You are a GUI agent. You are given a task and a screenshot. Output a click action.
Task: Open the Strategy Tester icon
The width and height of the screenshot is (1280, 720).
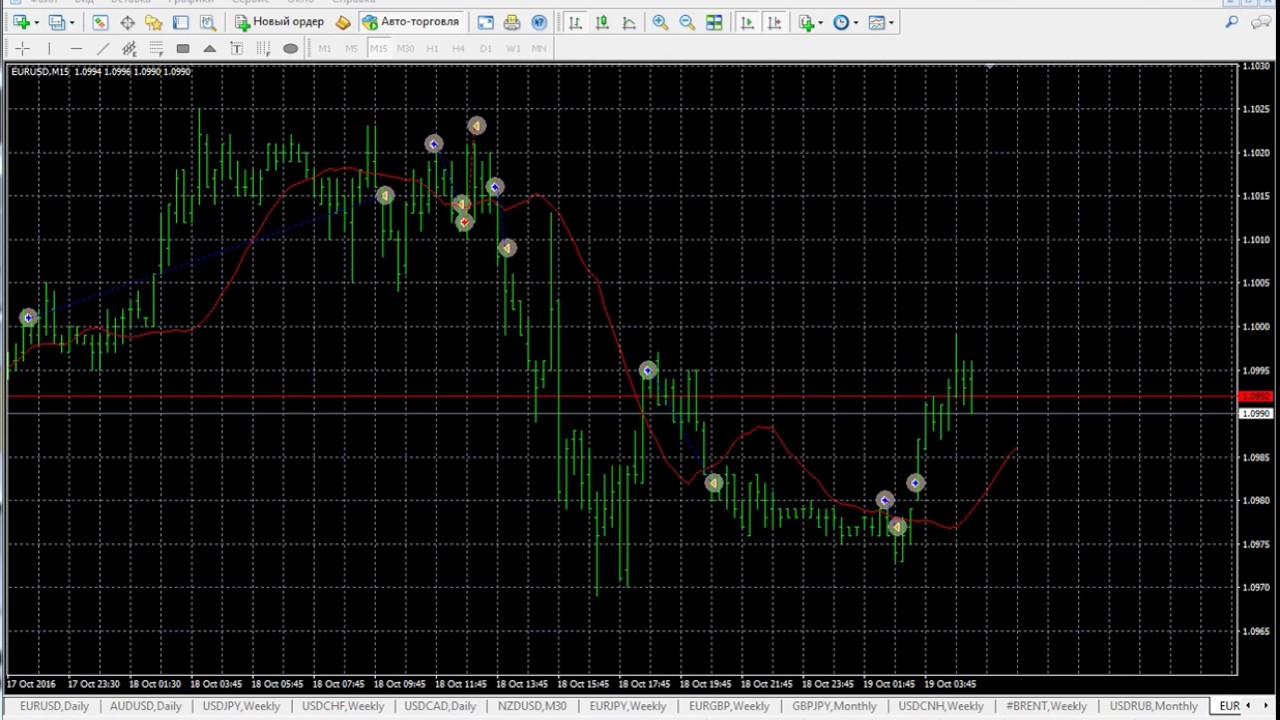point(207,22)
